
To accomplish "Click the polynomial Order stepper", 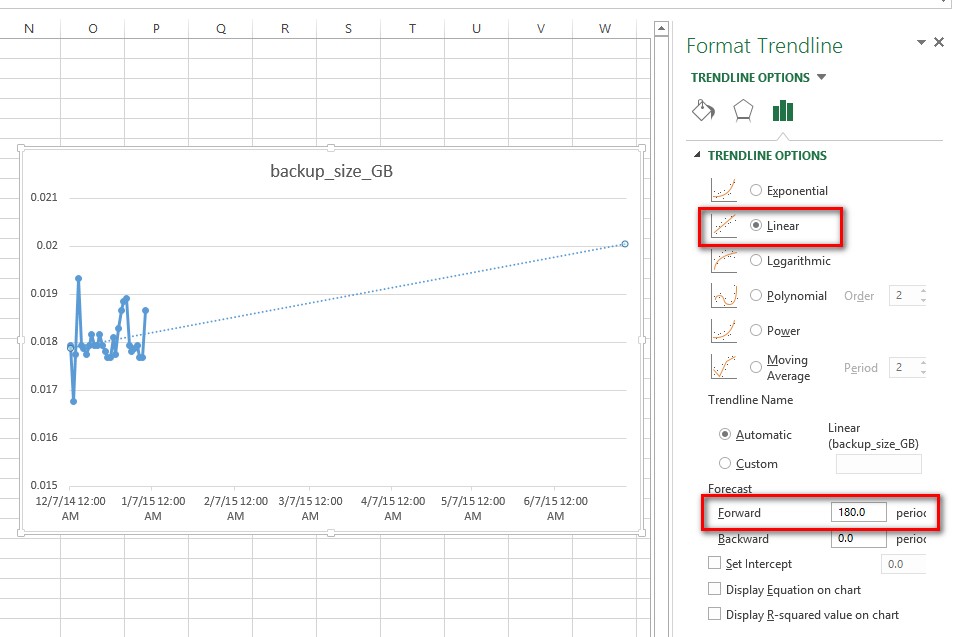I will coord(923,295).
